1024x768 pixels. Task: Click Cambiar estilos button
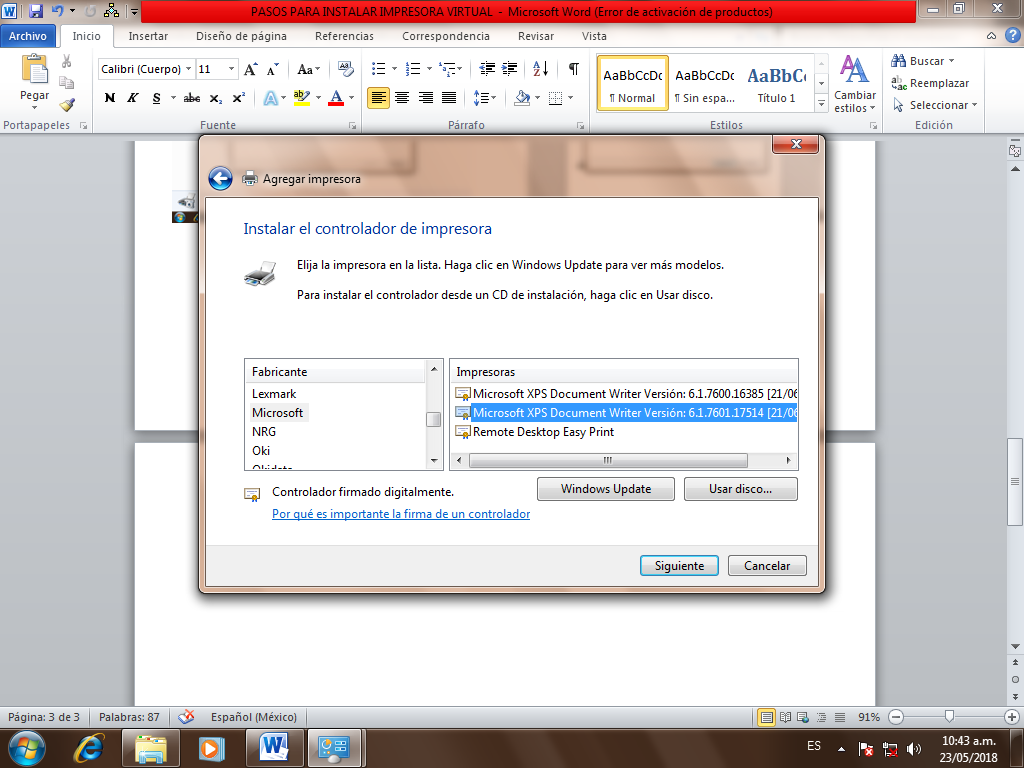click(854, 84)
